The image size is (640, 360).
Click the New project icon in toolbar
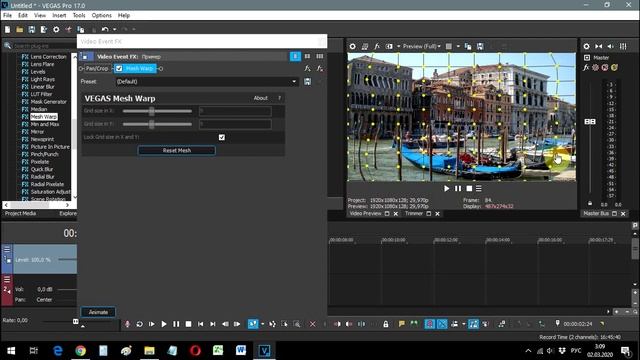point(7,29)
